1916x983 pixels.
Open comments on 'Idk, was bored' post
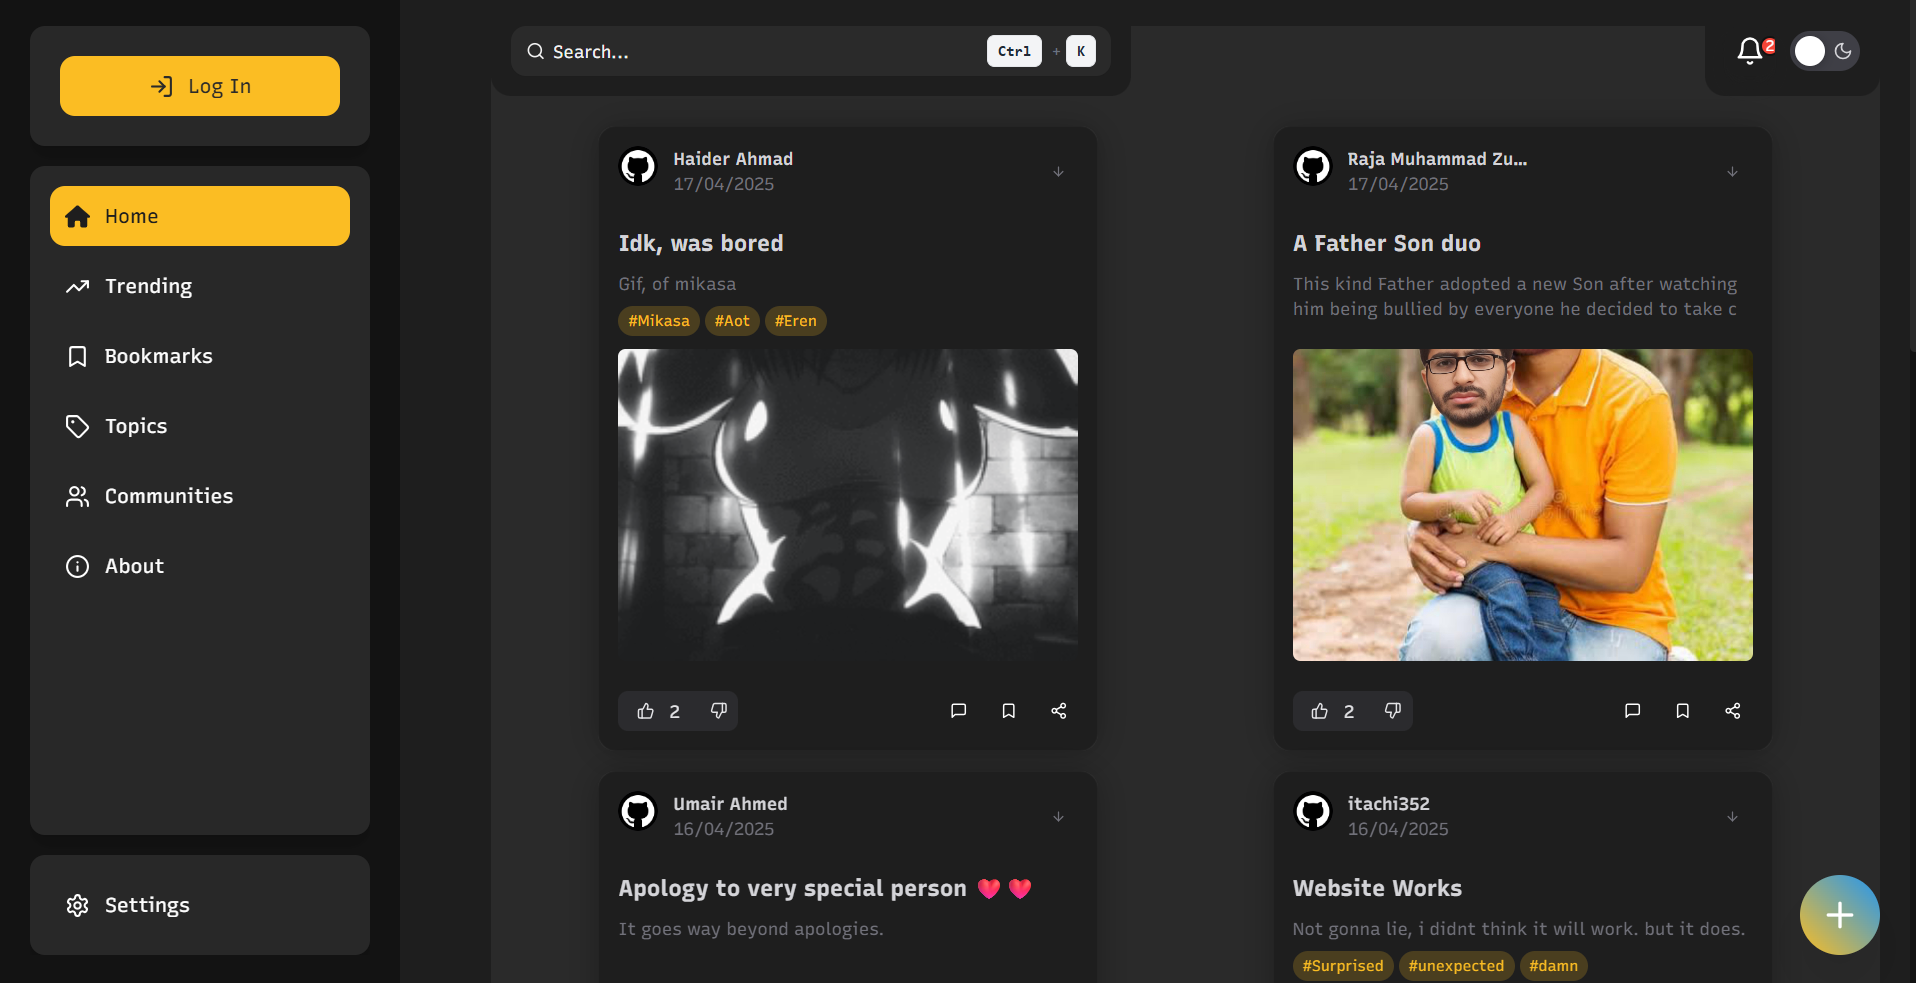(958, 711)
